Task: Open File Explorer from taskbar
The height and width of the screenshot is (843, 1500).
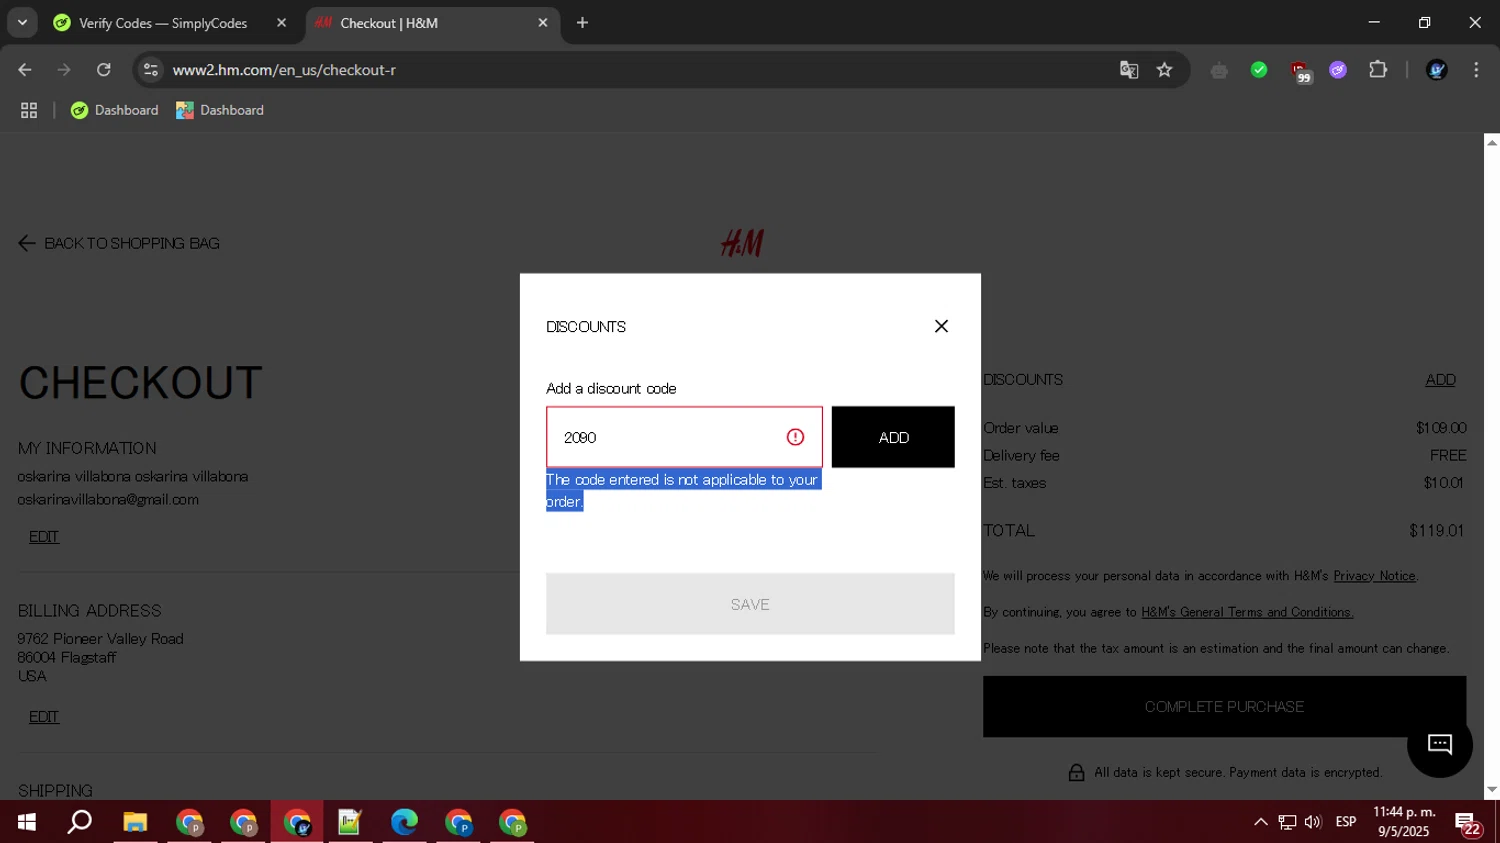Action: 135,822
